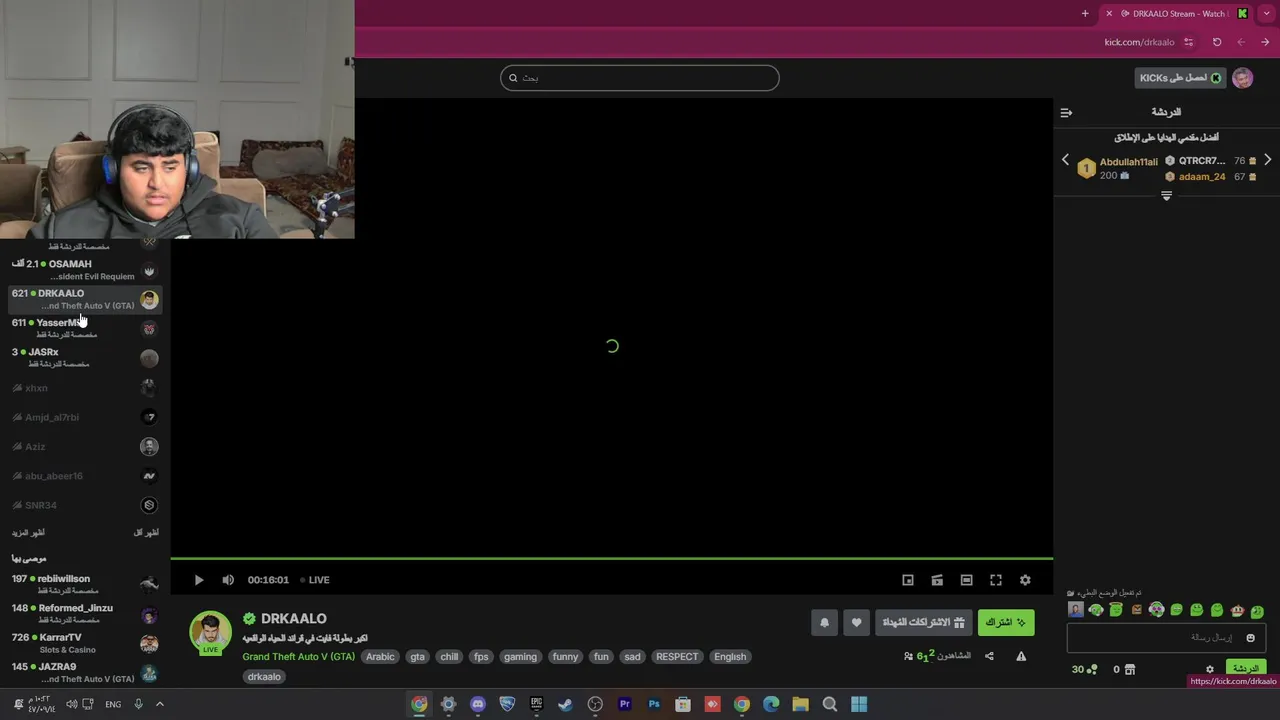Click the green subscribe button

tap(1006, 622)
